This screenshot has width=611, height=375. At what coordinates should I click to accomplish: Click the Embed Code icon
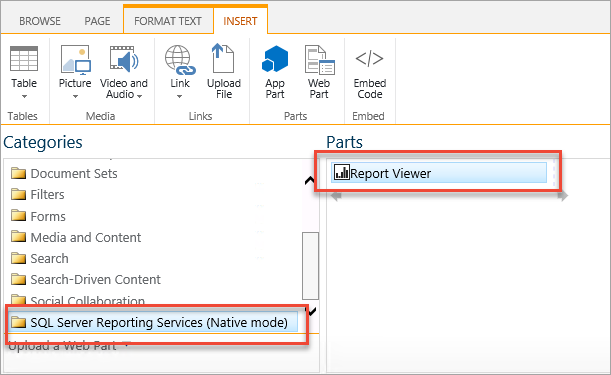coord(369,58)
